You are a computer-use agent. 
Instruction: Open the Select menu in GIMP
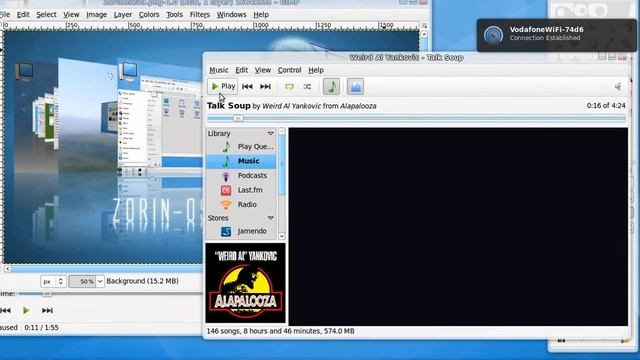click(x=47, y=15)
